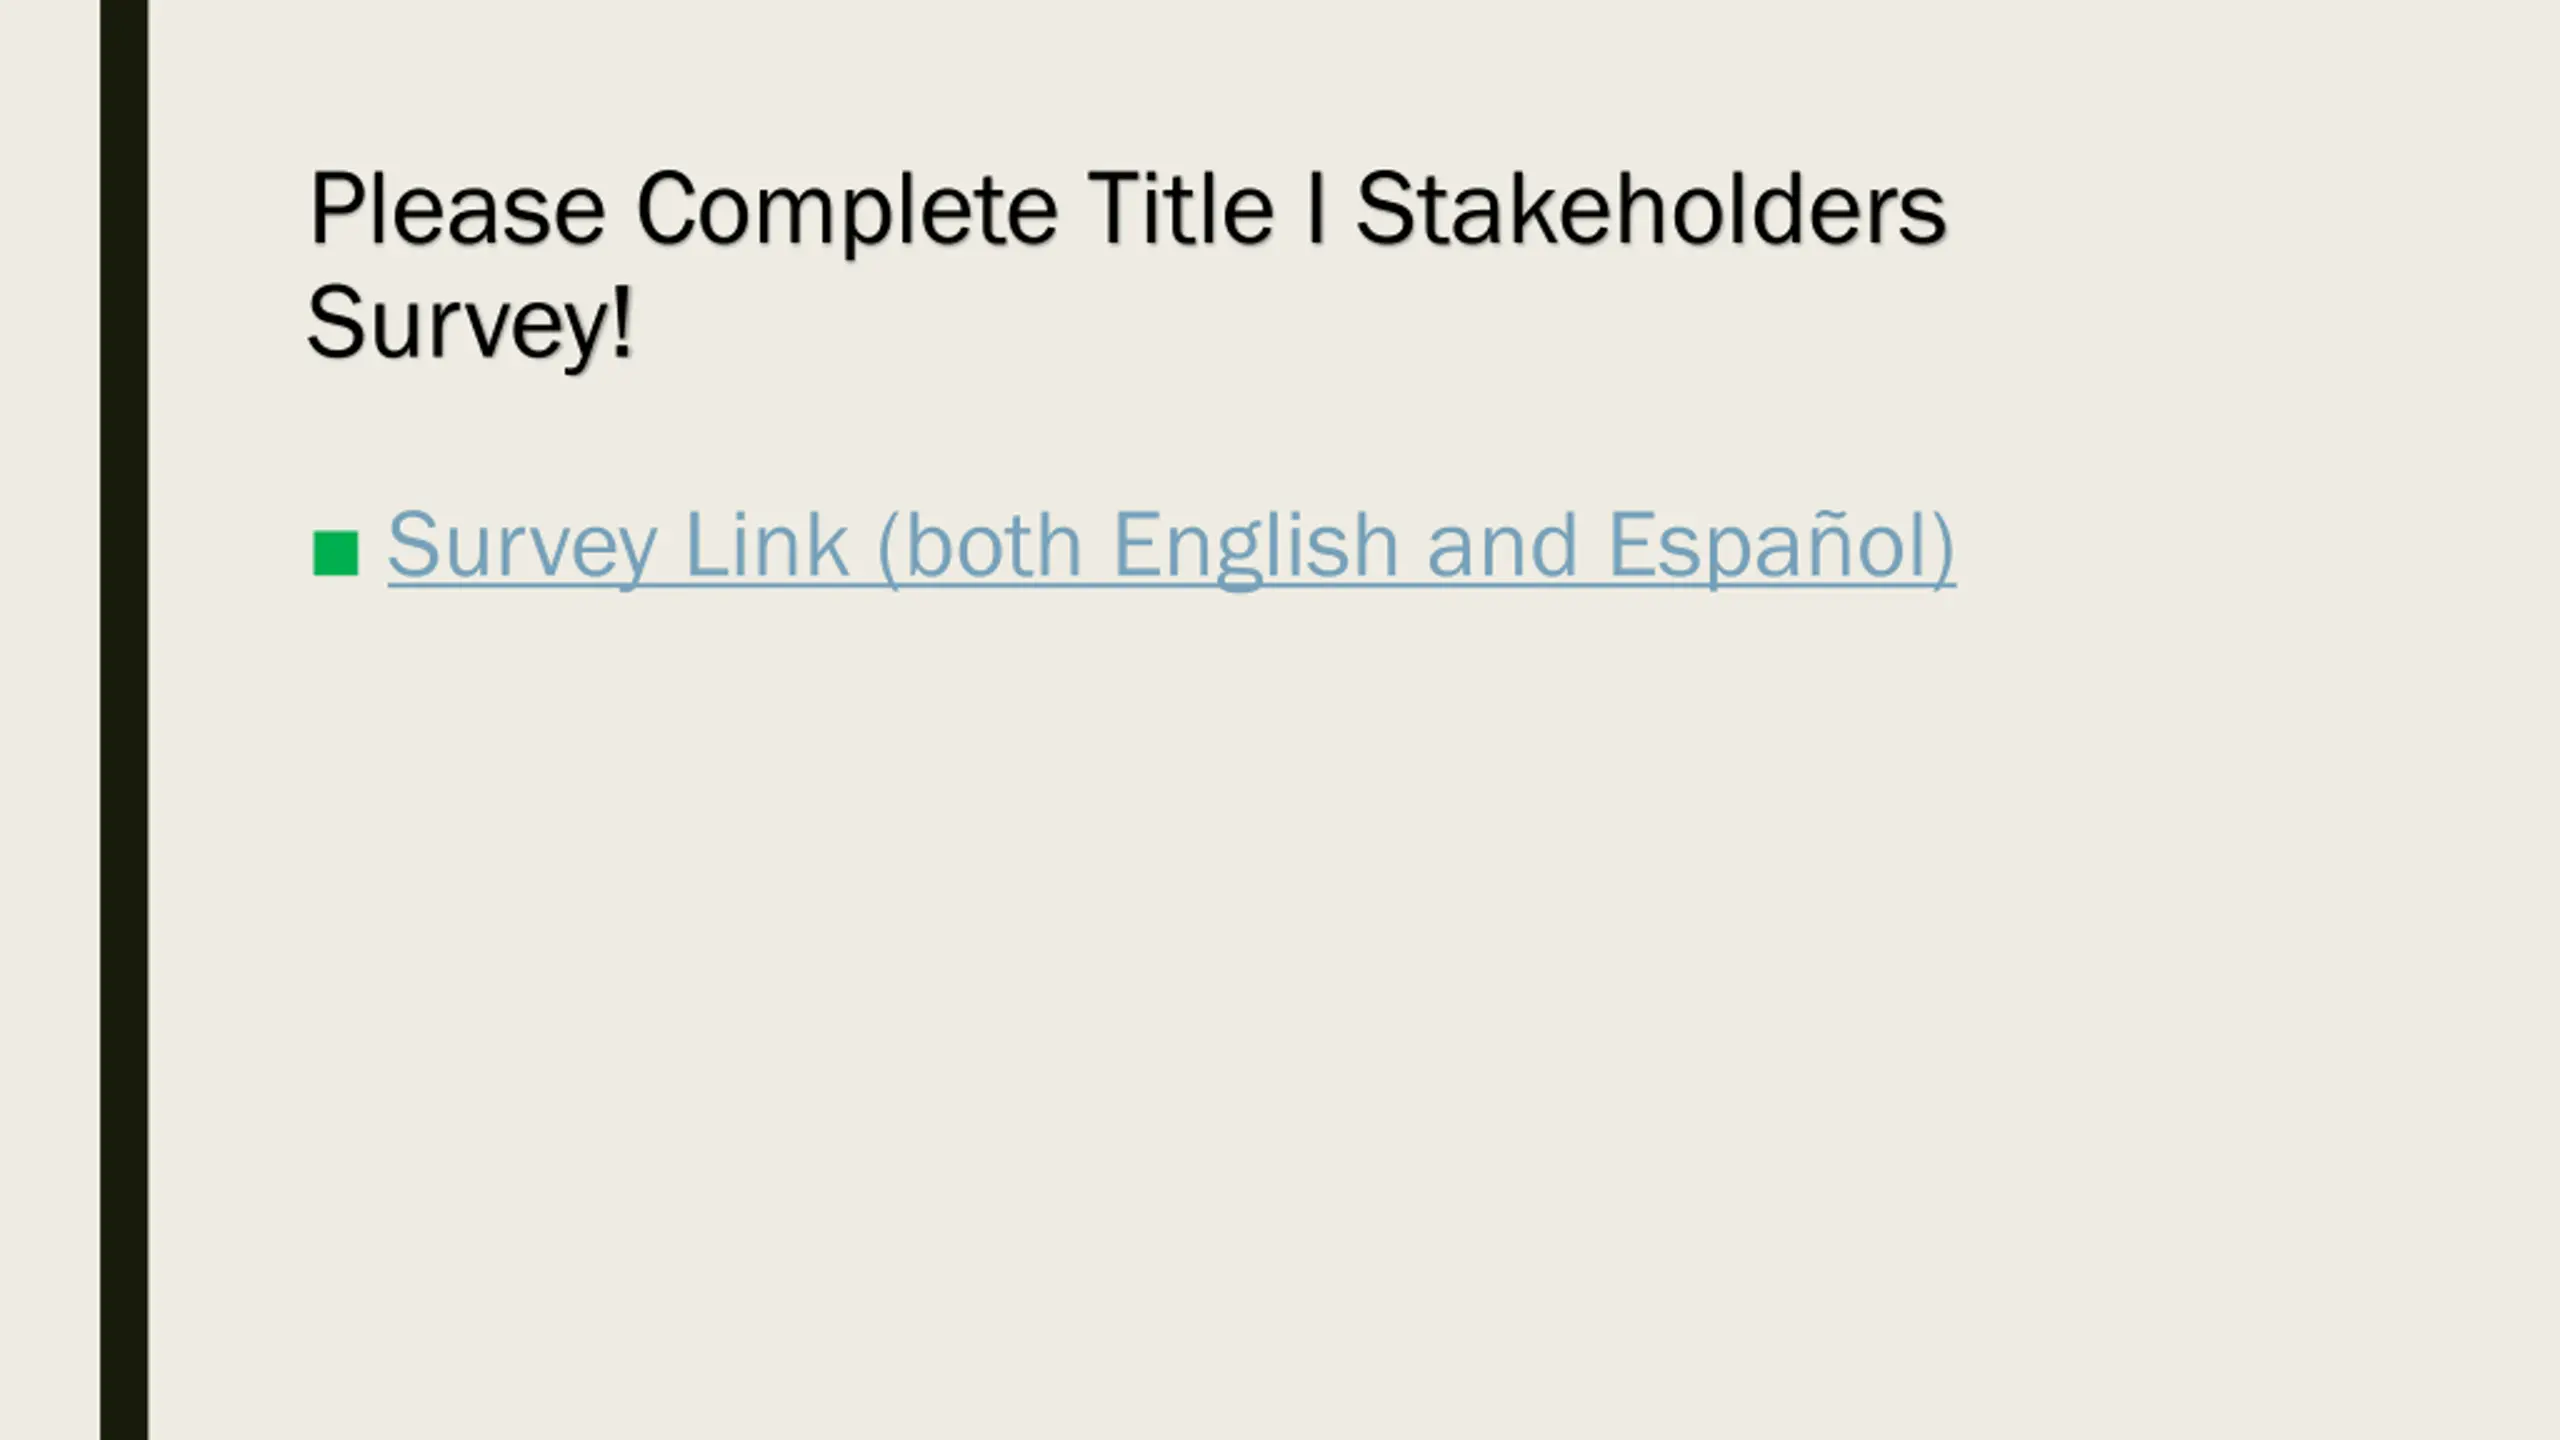Viewport: 2560px width, 1440px height.
Task: Click the dark vertical bar on the left
Action: tap(124, 720)
